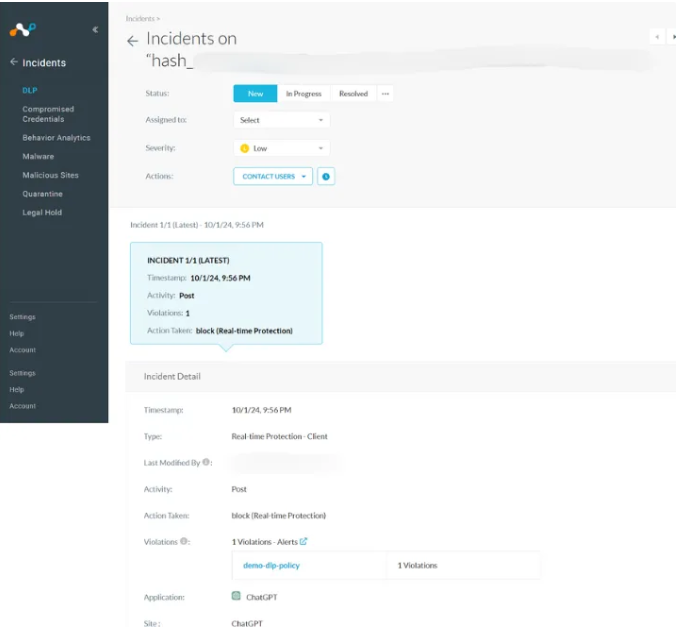
Task: Click ChatGPT value in Site row
Action: [247, 623]
